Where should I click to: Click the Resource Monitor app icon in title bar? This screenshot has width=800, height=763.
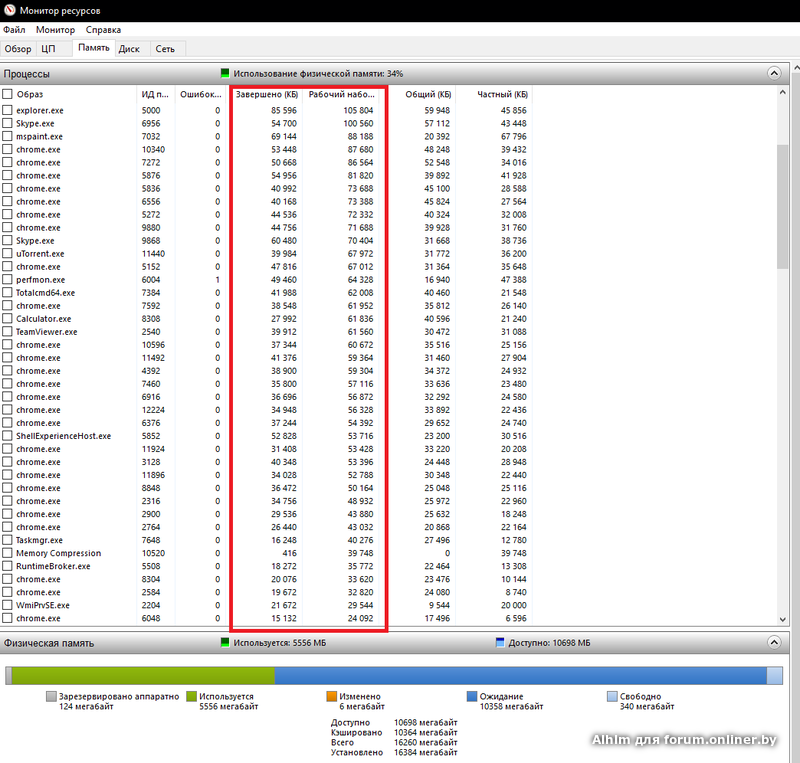point(10,10)
